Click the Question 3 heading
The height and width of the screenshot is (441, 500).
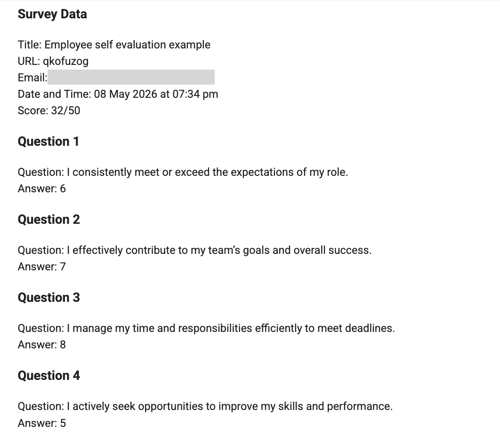point(49,297)
